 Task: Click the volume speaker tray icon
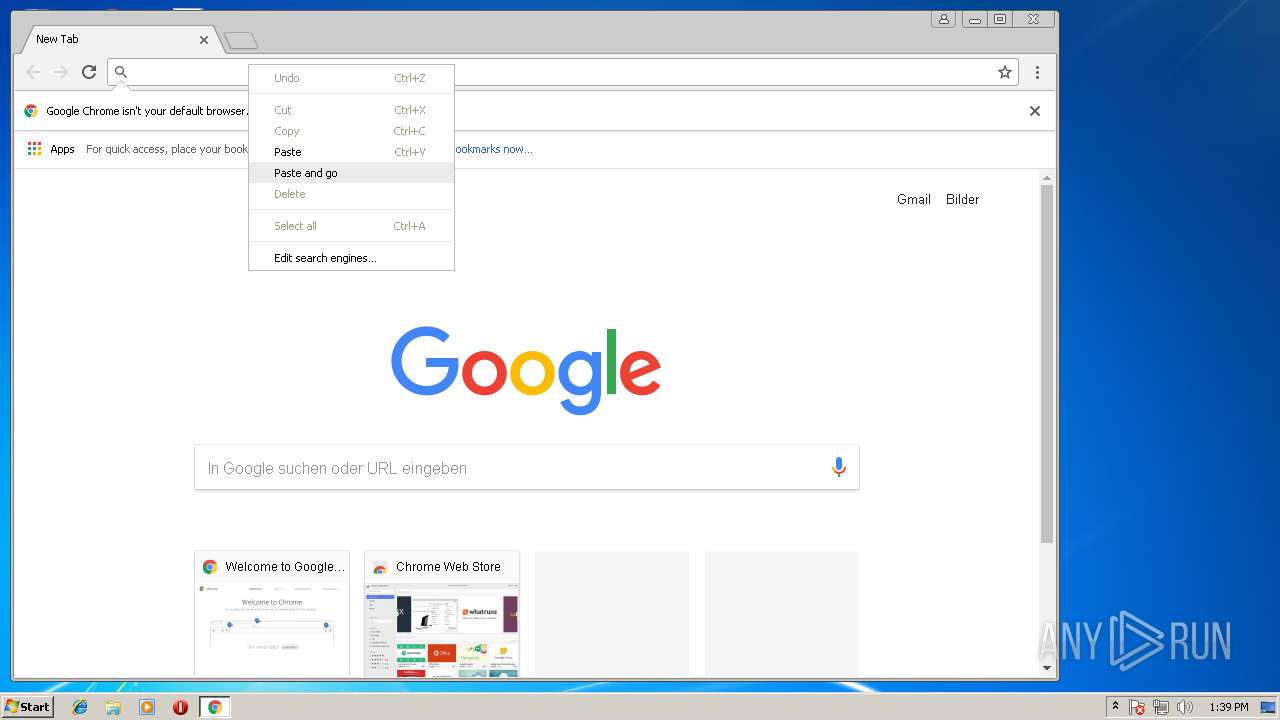click(x=1185, y=707)
